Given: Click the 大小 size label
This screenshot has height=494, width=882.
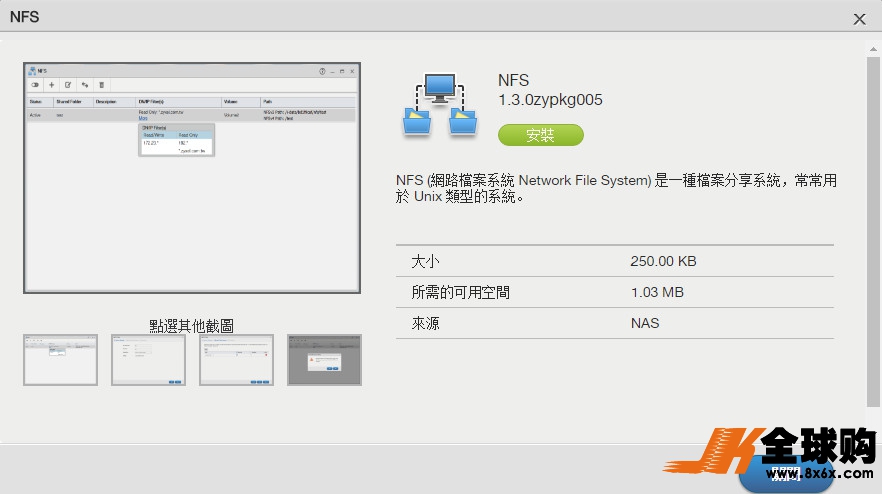Looking at the screenshot, I should [425, 262].
